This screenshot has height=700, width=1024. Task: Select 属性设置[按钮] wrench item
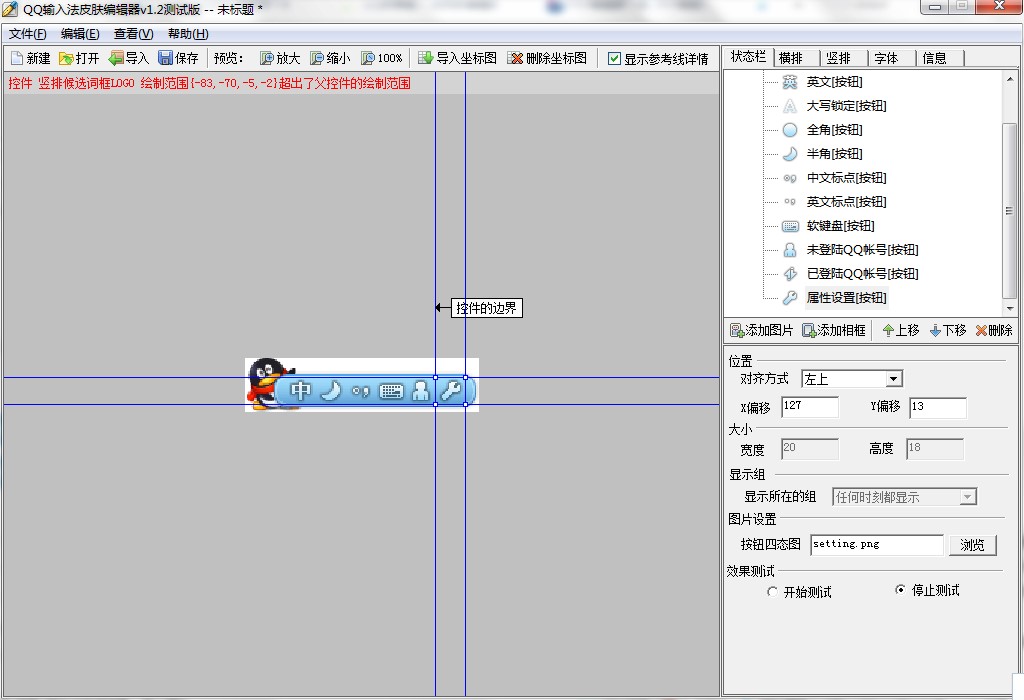point(846,298)
